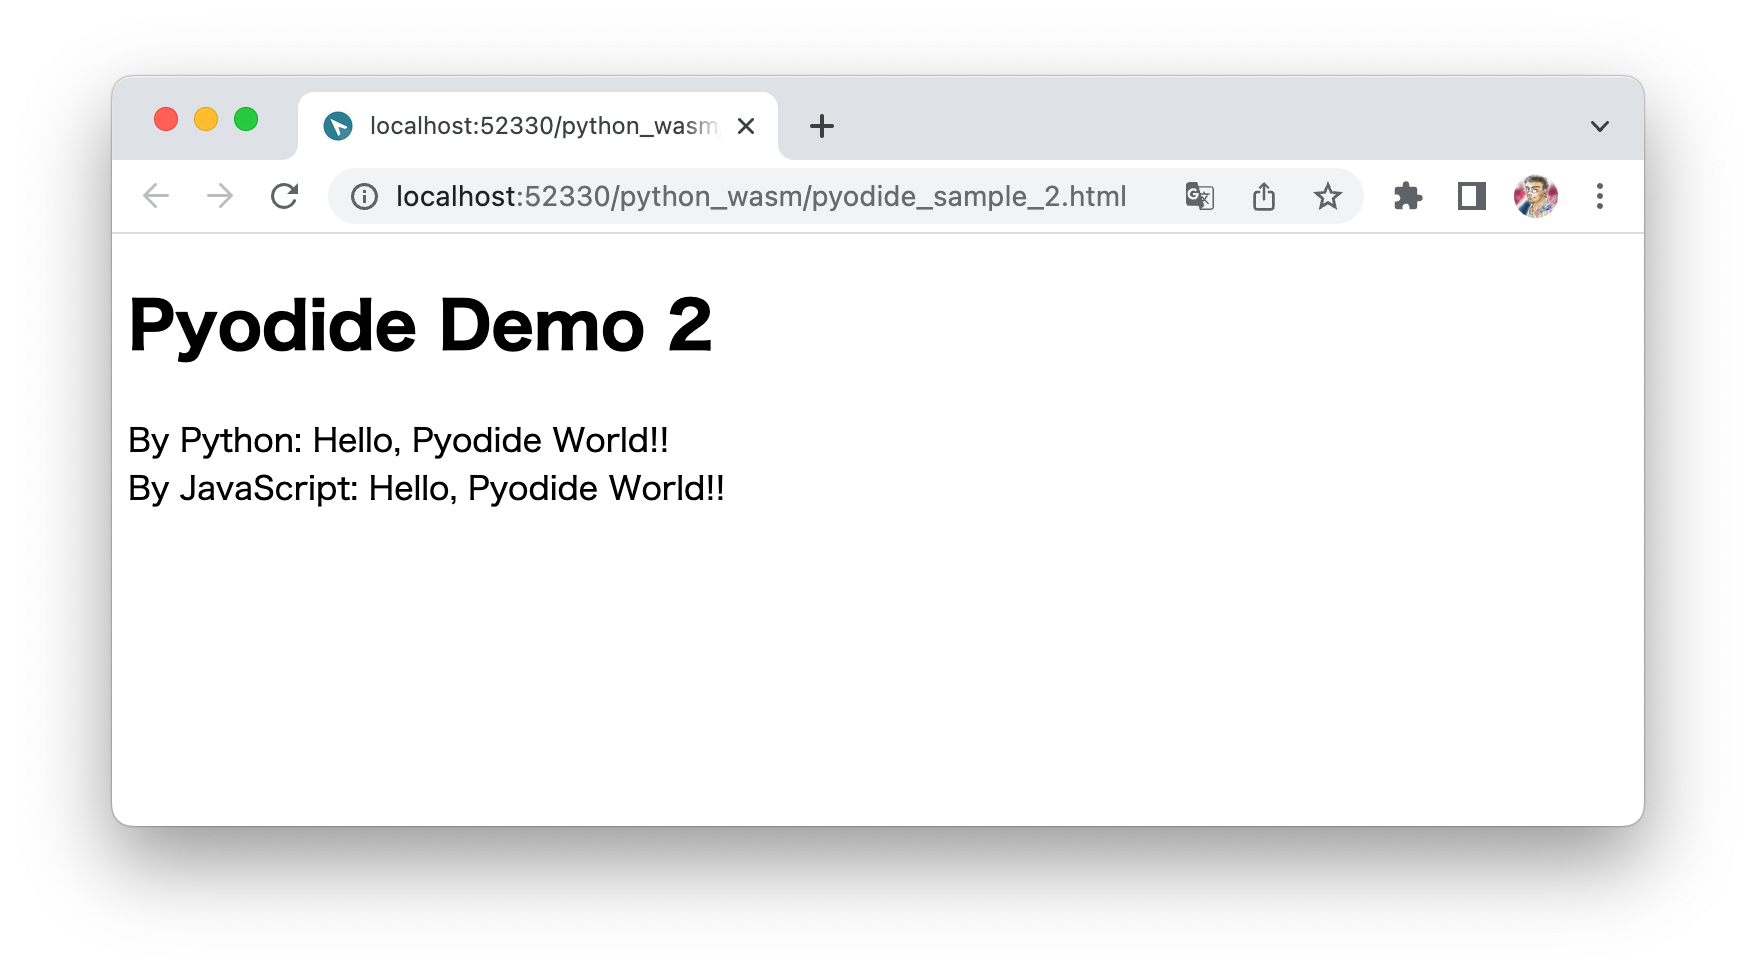Click the forward navigation arrow
Screen dimensions: 1756x974
click(x=220, y=196)
